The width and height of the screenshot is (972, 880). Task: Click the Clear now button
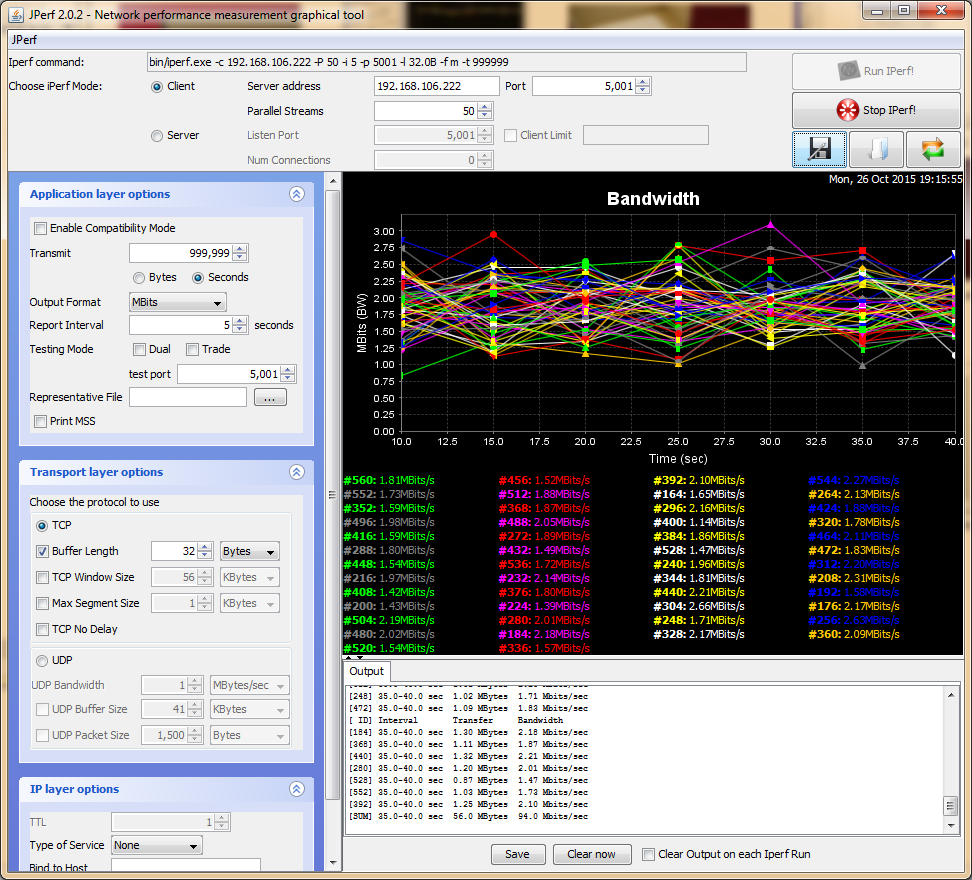(591, 855)
